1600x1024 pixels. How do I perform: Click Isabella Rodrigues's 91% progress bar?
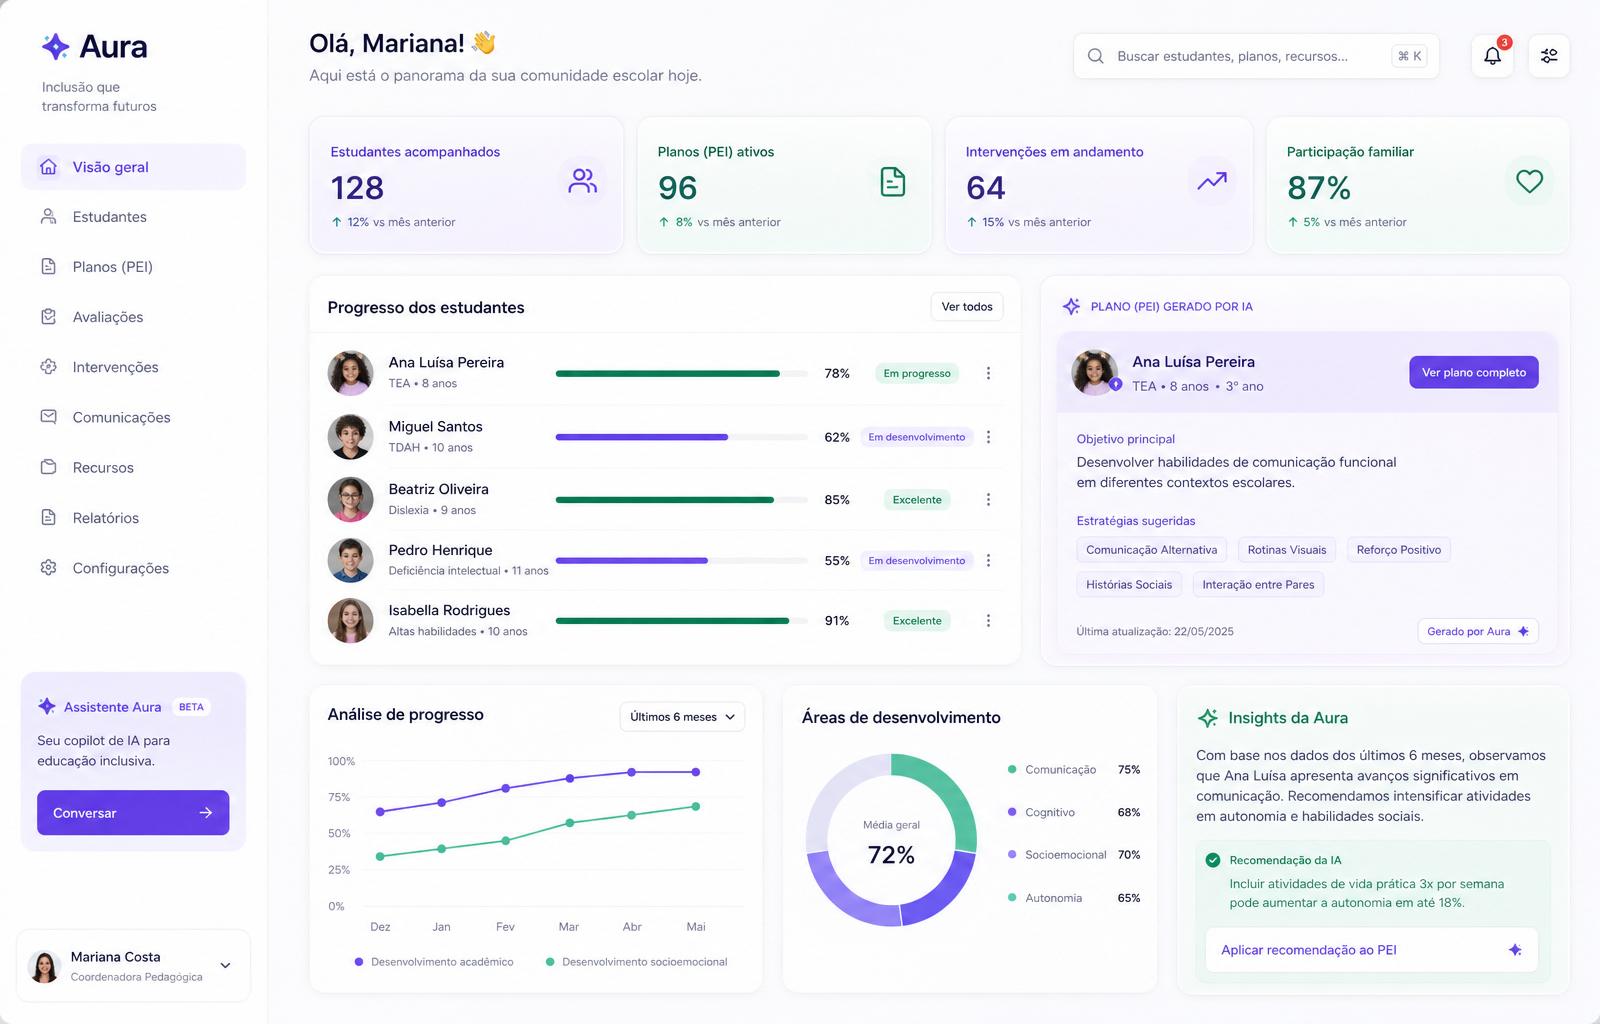pyautogui.click(x=681, y=620)
